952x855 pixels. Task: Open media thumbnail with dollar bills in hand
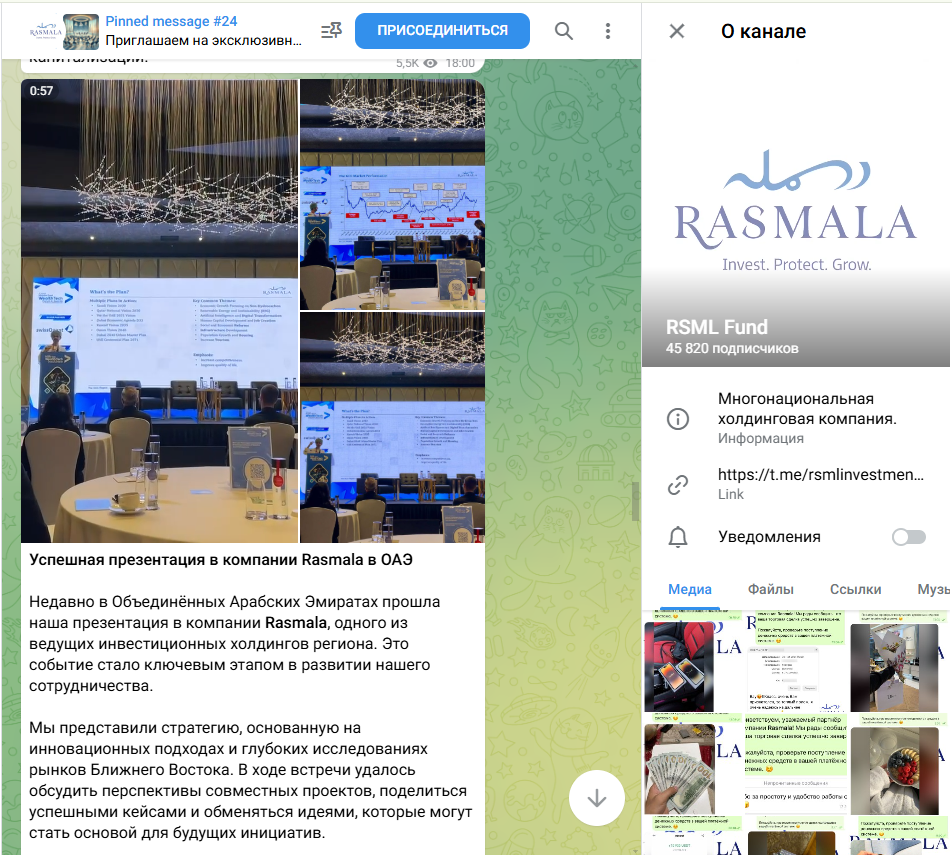693,764
